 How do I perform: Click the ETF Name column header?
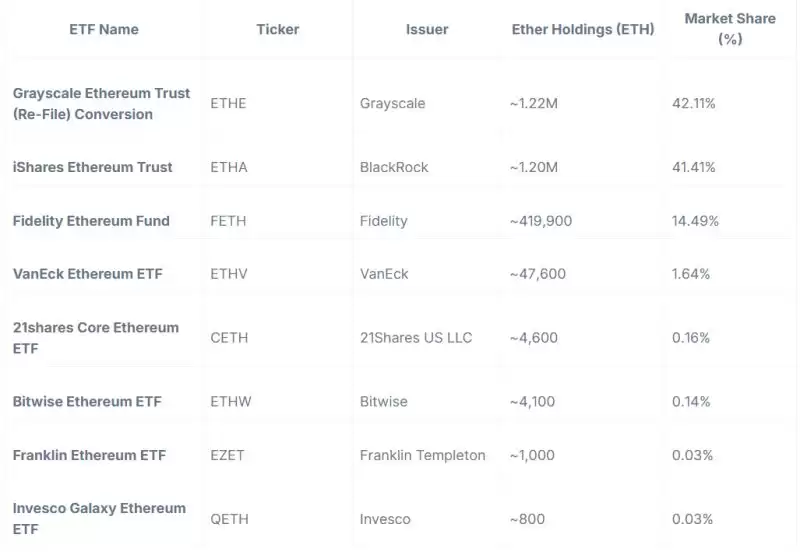(x=104, y=29)
